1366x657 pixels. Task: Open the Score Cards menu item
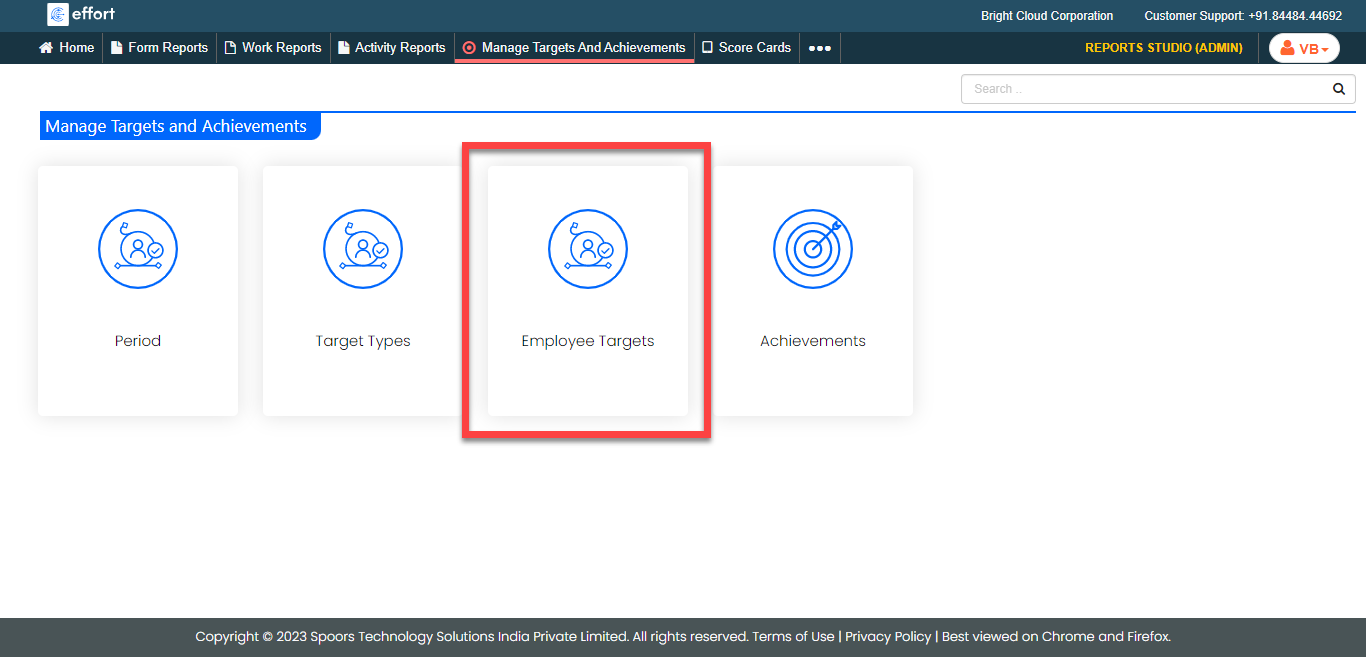(x=746, y=48)
